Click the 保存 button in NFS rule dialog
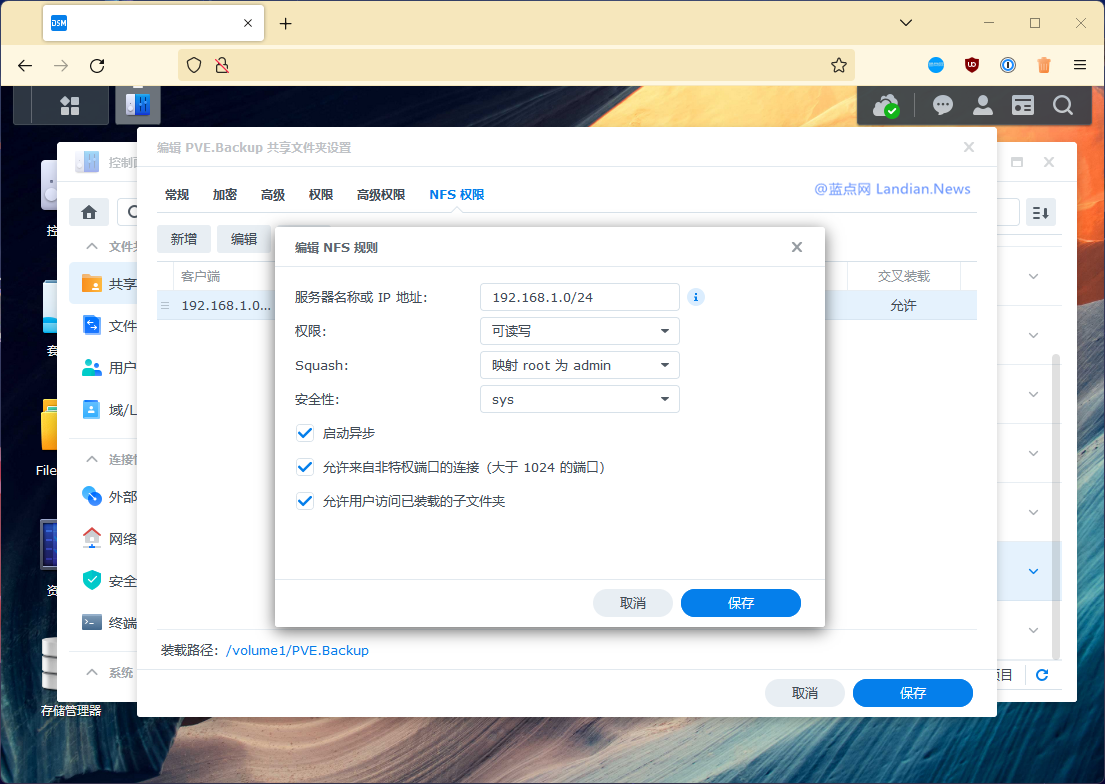The height and width of the screenshot is (784, 1105). tap(740, 603)
